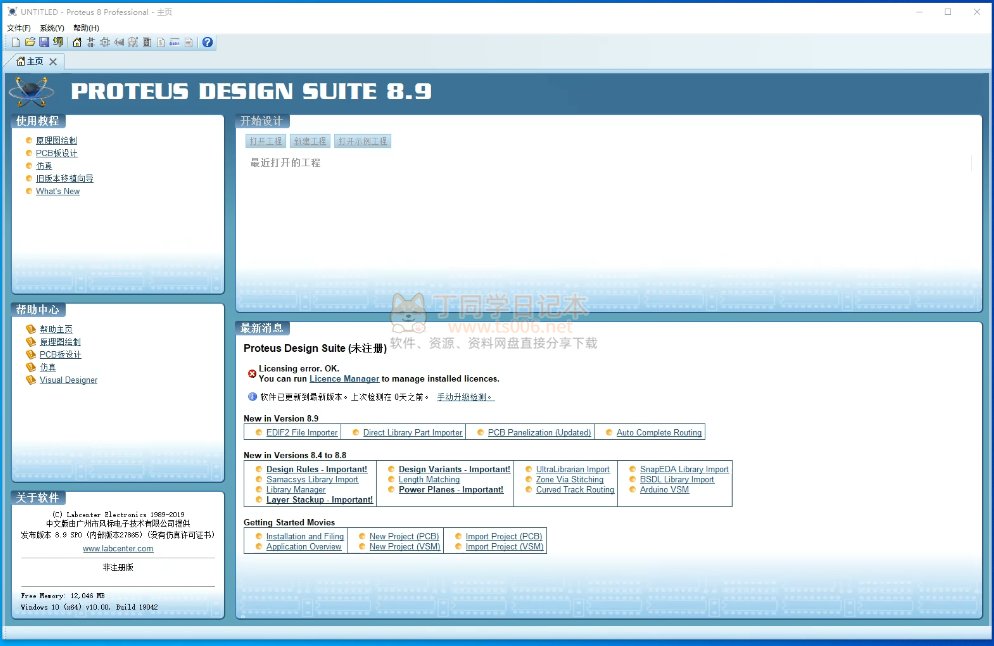Click the New Project toolbar icon

pos(15,43)
